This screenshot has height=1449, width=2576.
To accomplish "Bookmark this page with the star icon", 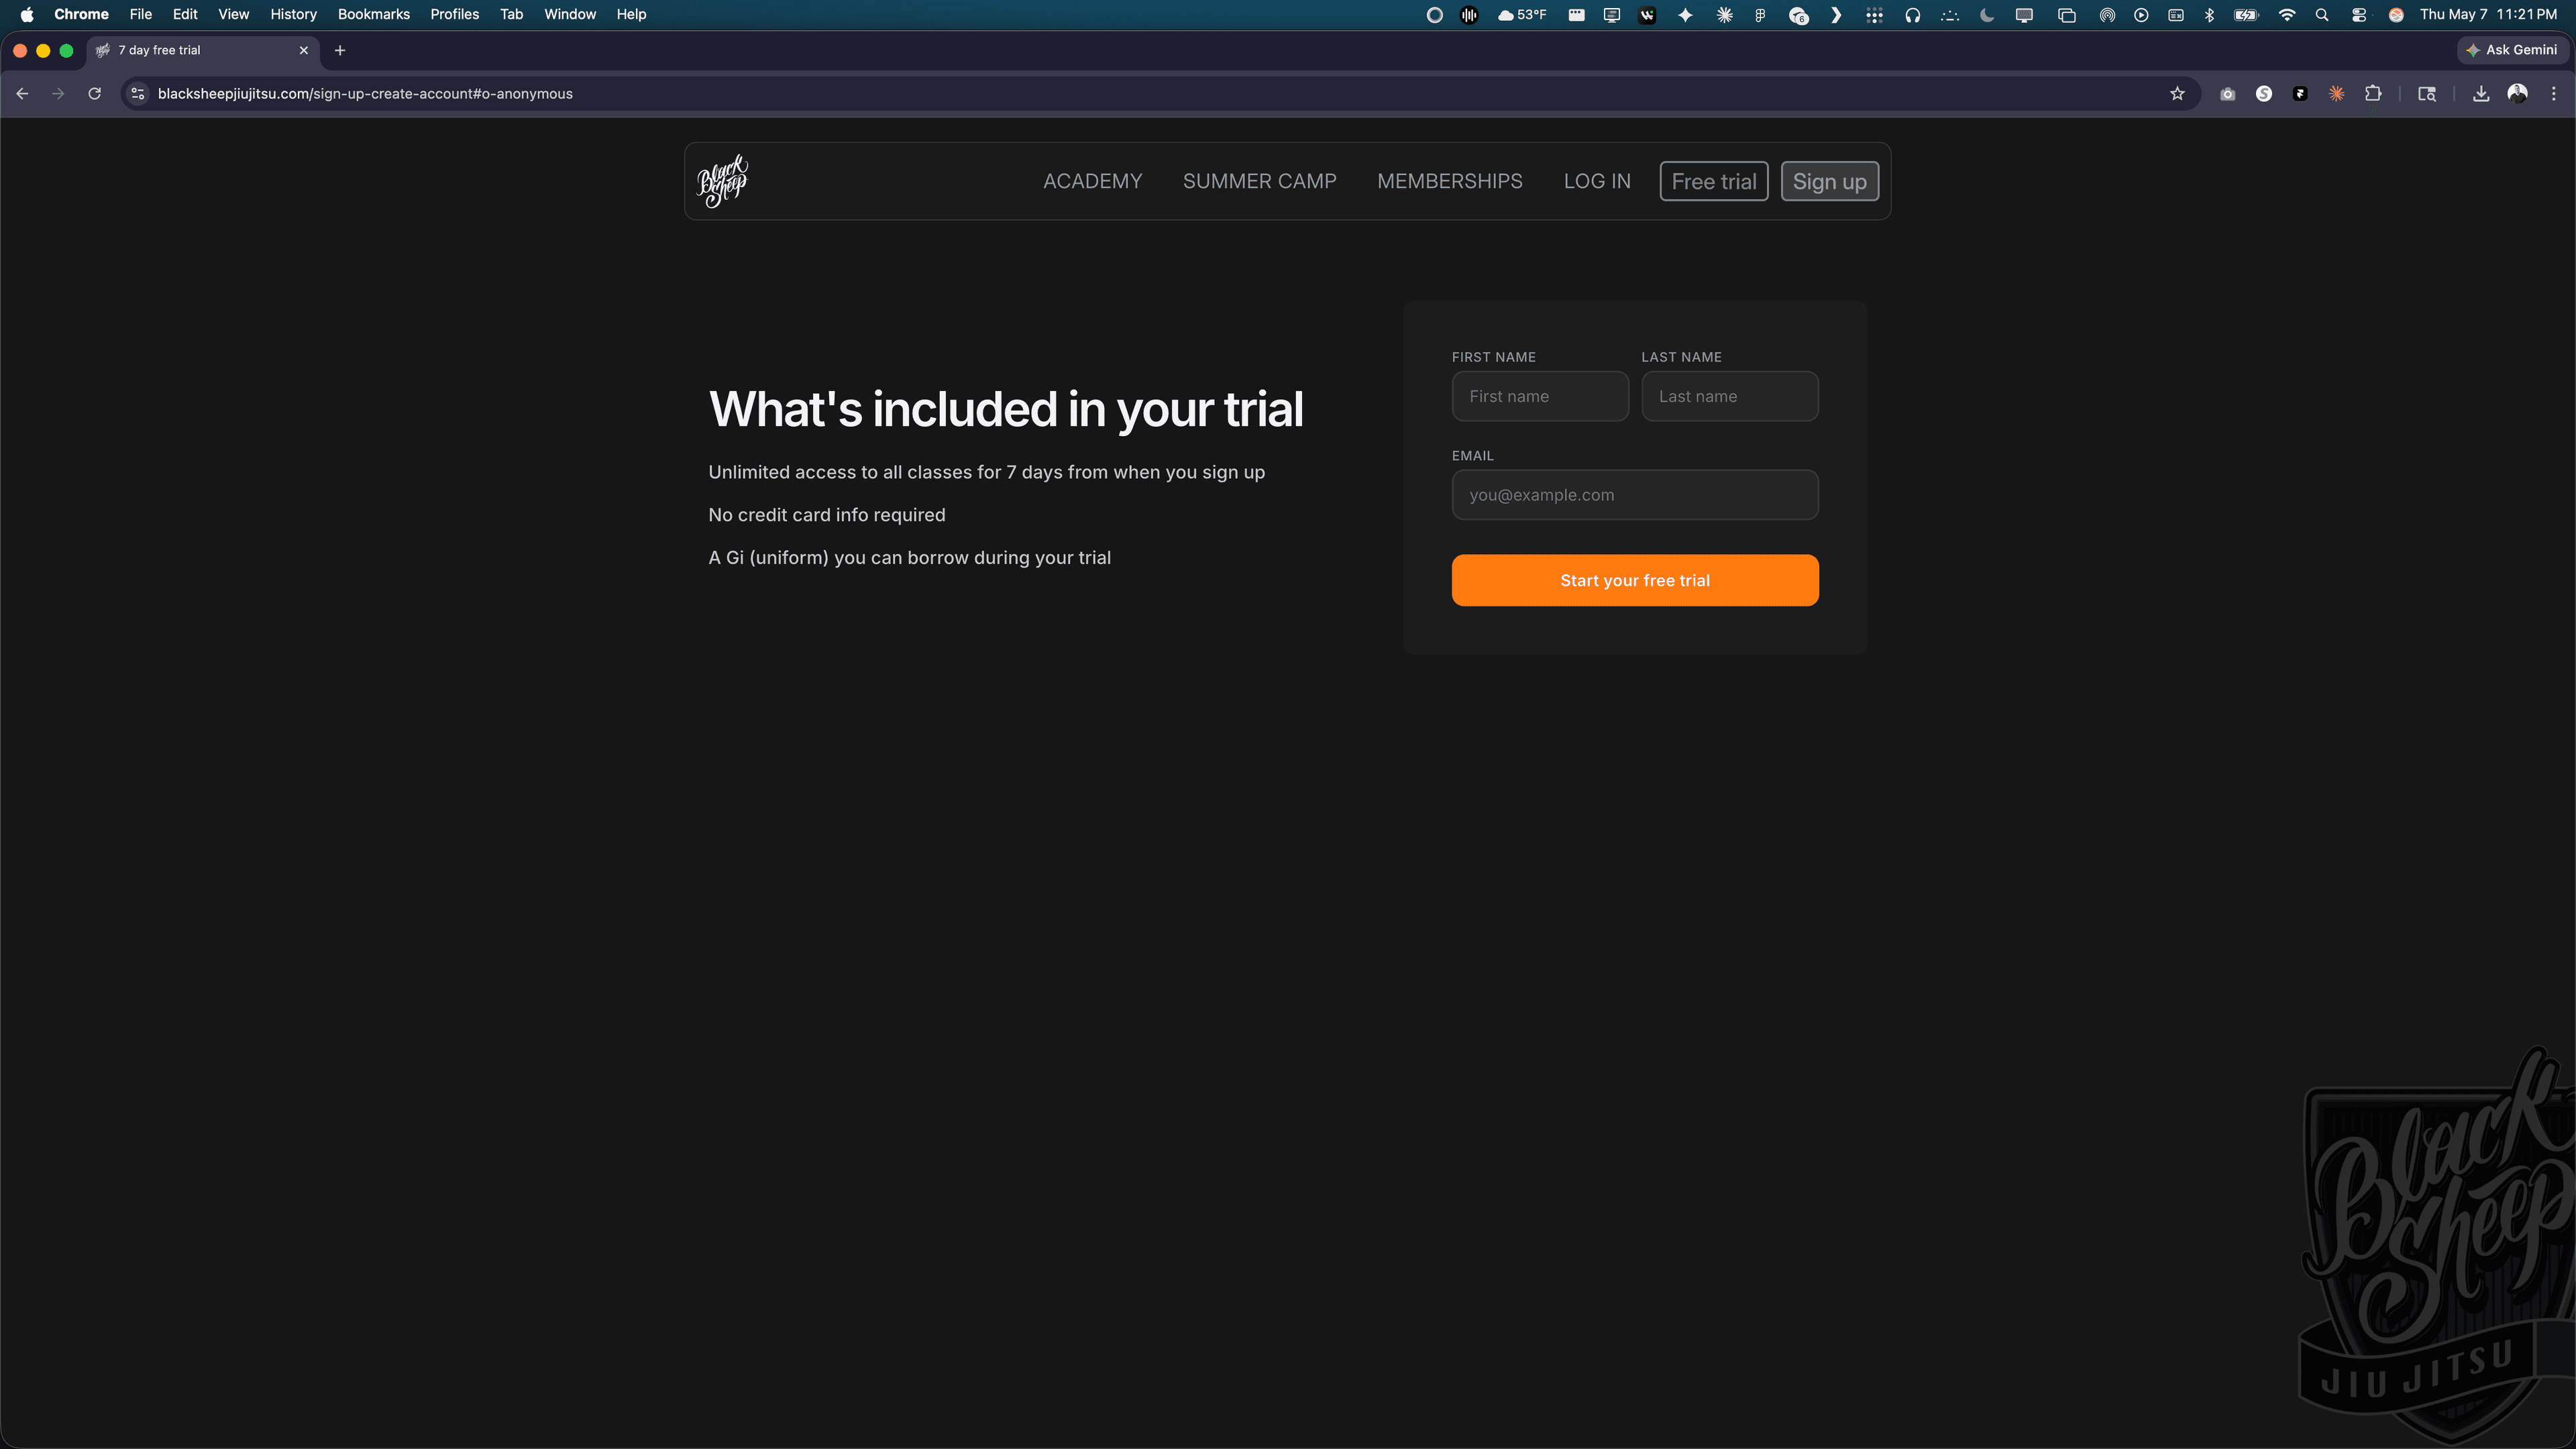I will click(2177, 94).
